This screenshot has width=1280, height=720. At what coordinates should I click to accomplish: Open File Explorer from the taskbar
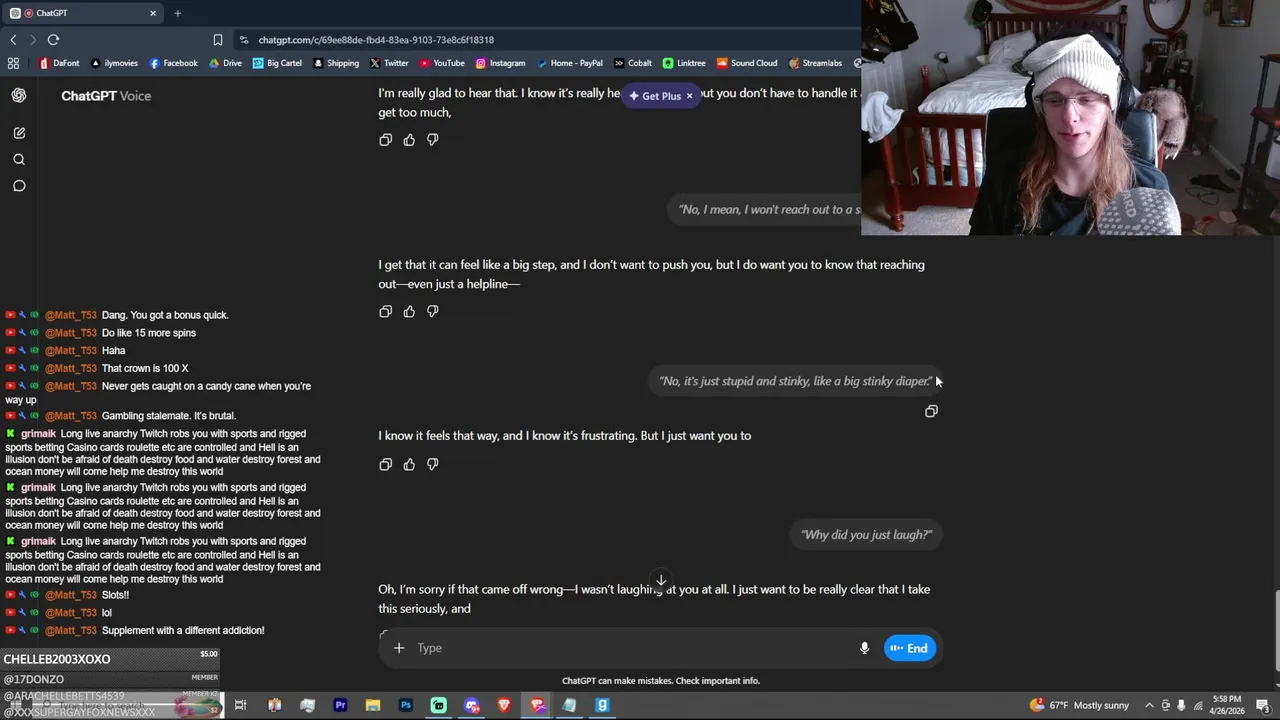(373, 705)
